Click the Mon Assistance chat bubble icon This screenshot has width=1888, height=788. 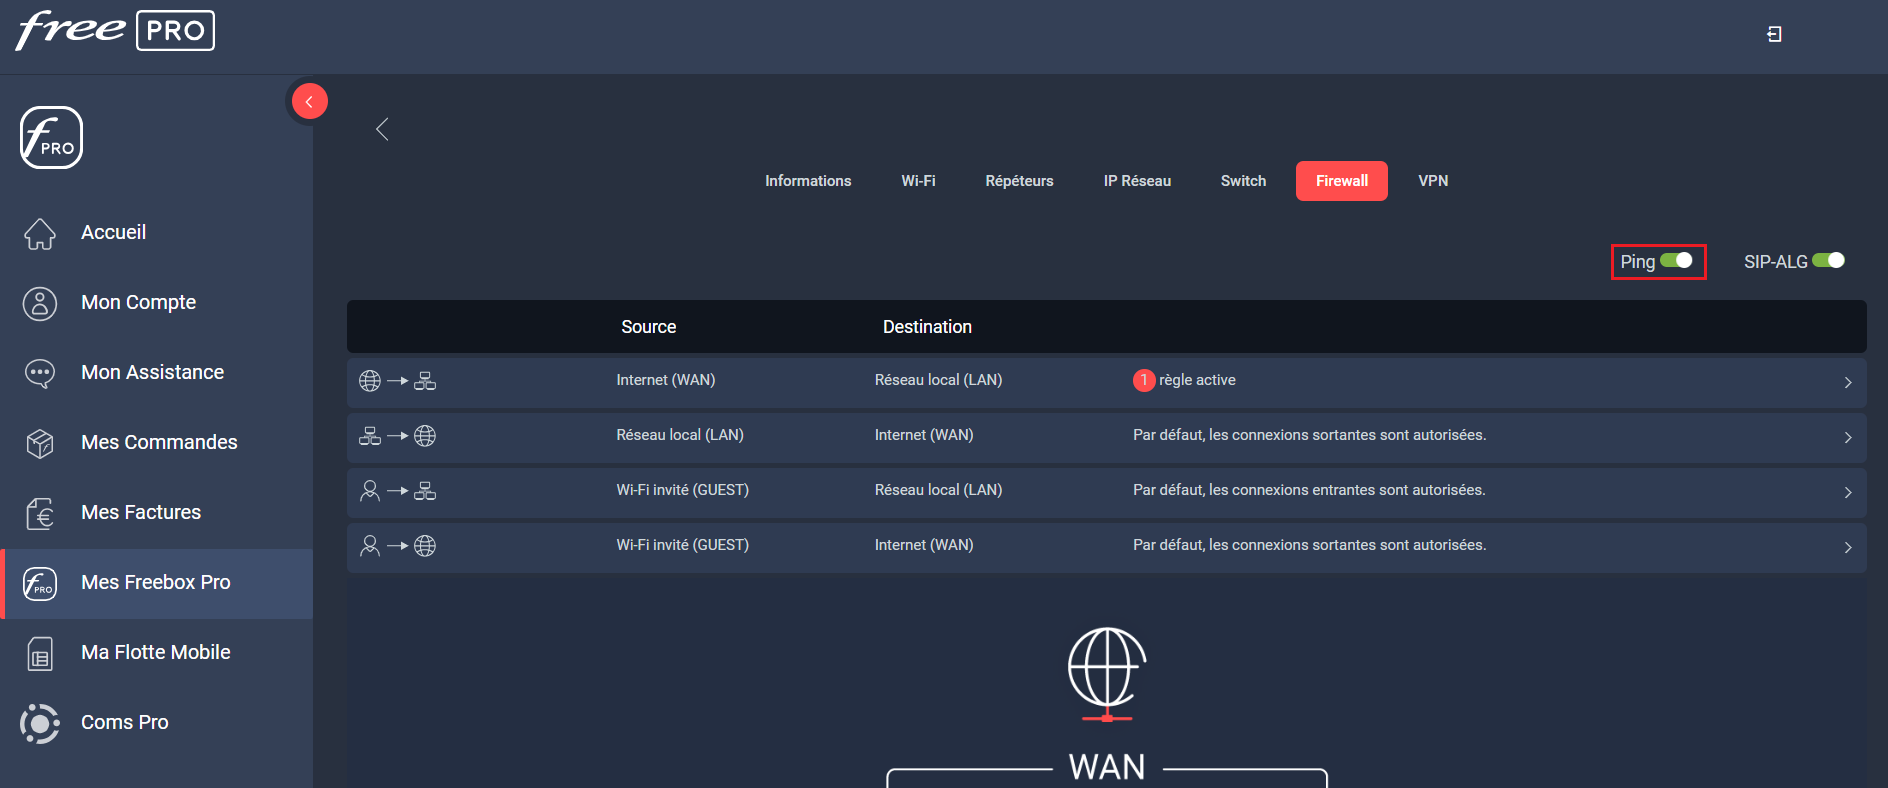(40, 373)
